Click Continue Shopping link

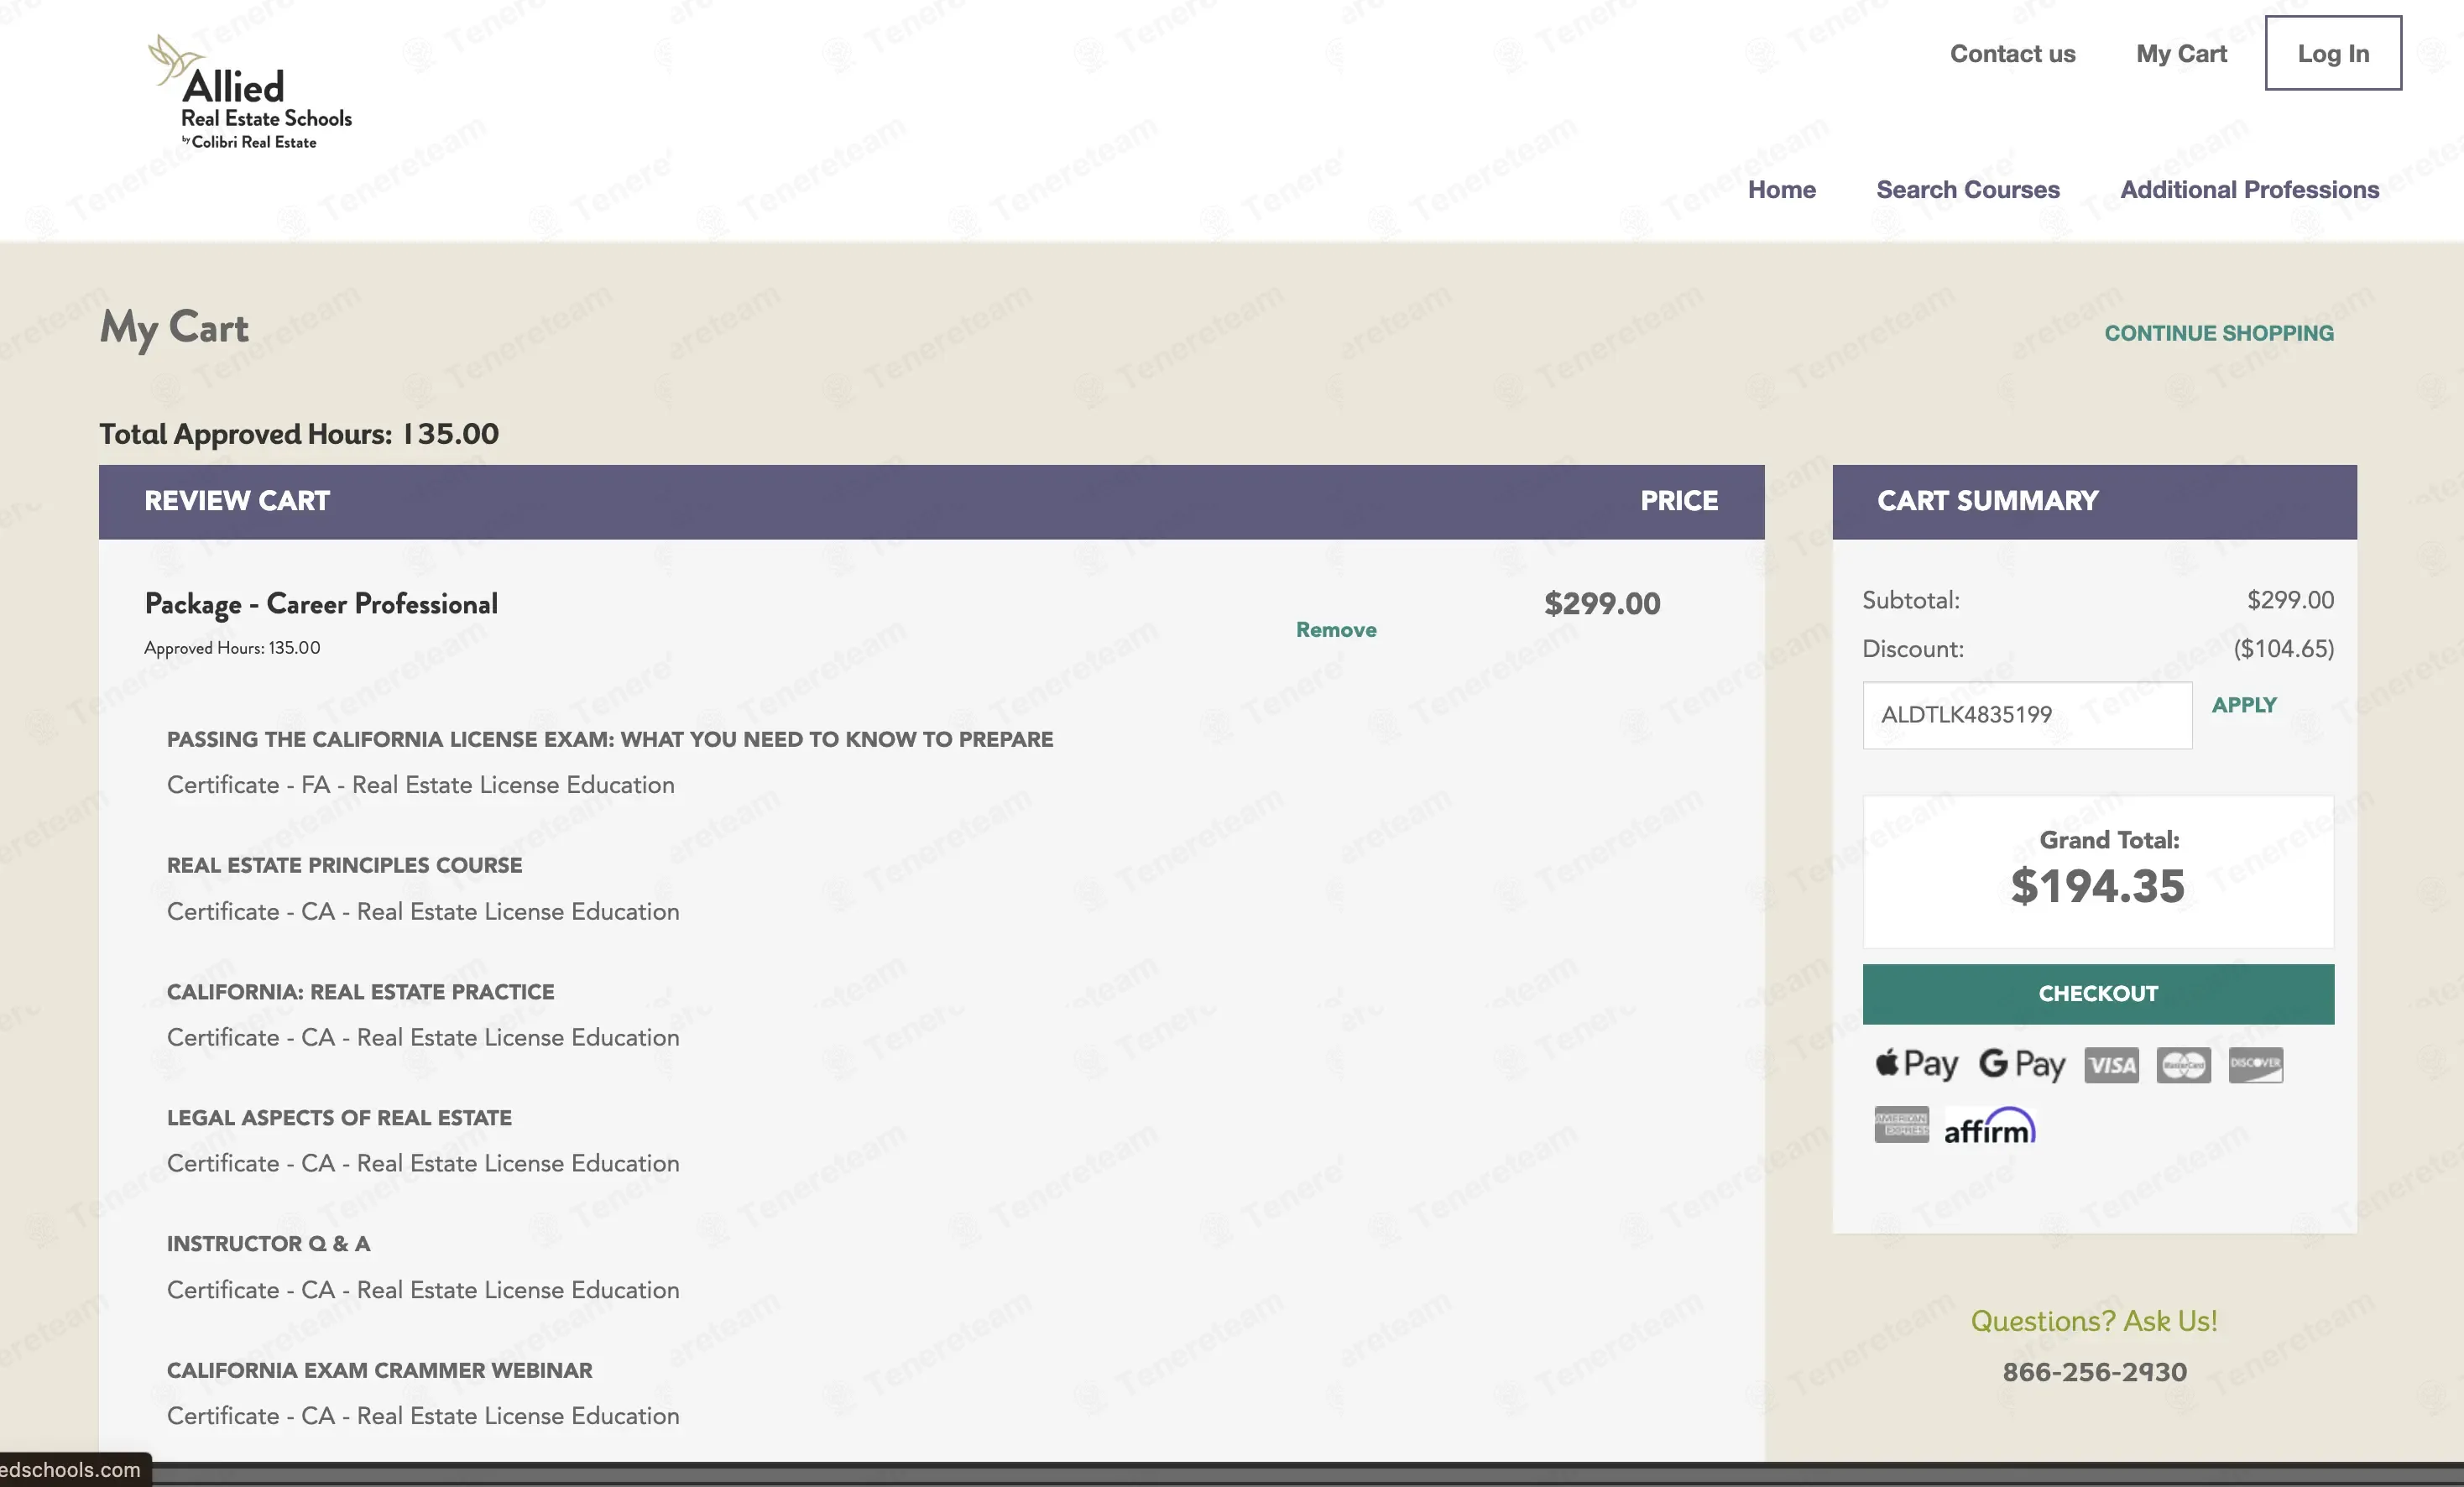(x=2218, y=333)
